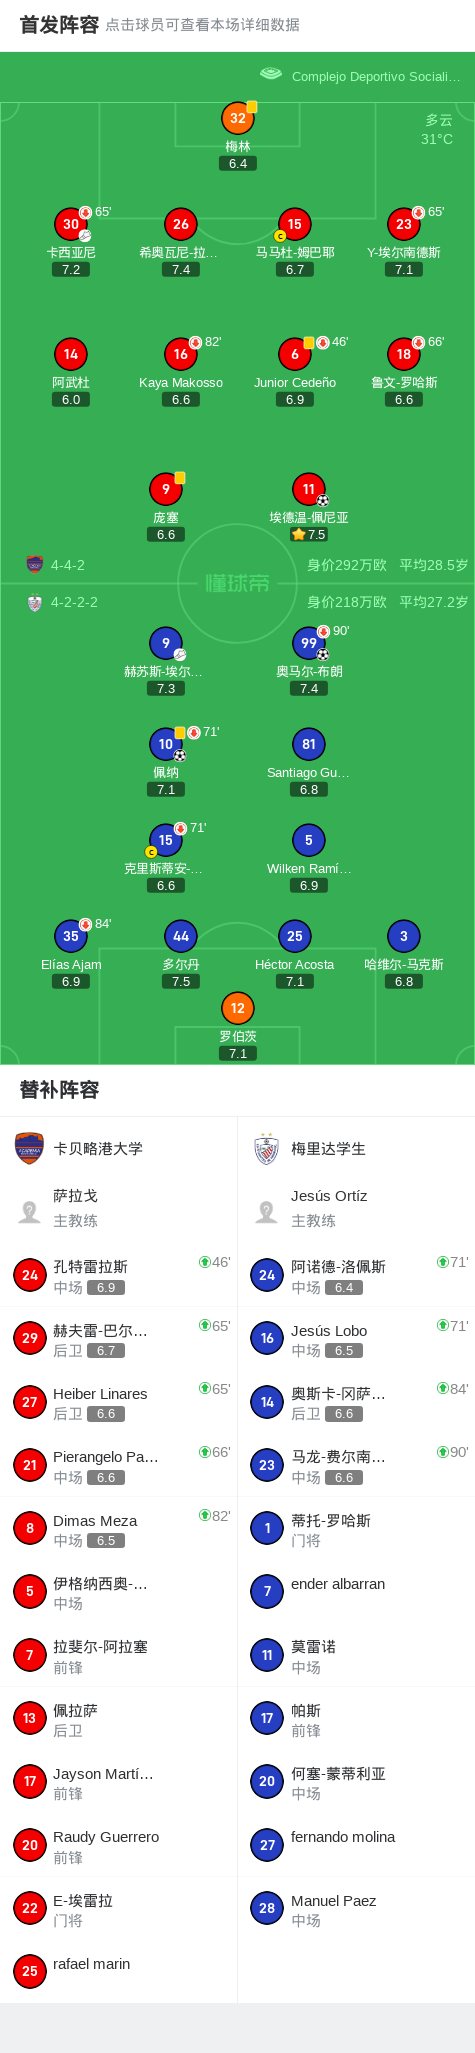Open 卡贝略港大学 team crest in substitutes

(x=30, y=1148)
